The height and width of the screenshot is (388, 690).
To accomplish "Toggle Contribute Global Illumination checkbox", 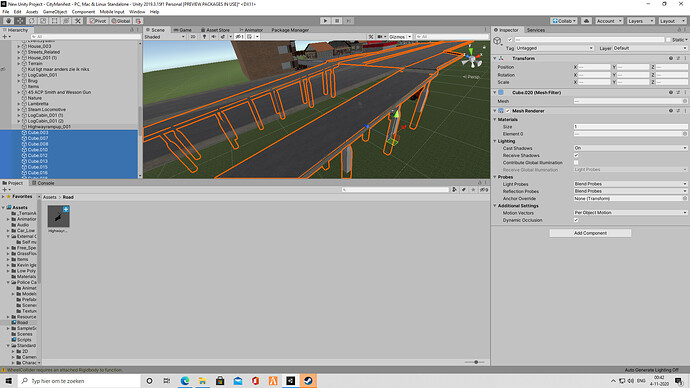I will point(576,163).
